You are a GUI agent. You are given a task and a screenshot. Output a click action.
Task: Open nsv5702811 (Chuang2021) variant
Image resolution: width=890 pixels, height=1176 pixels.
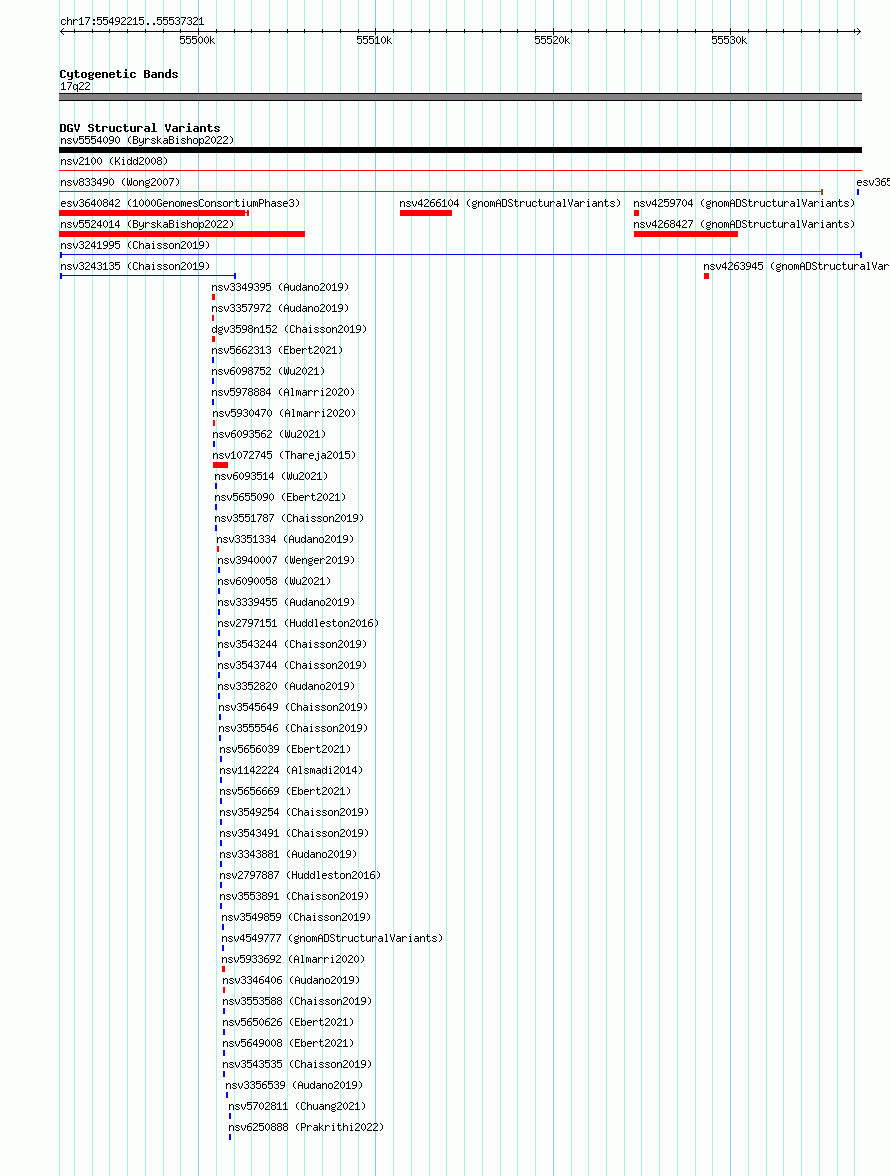[x=297, y=1106]
